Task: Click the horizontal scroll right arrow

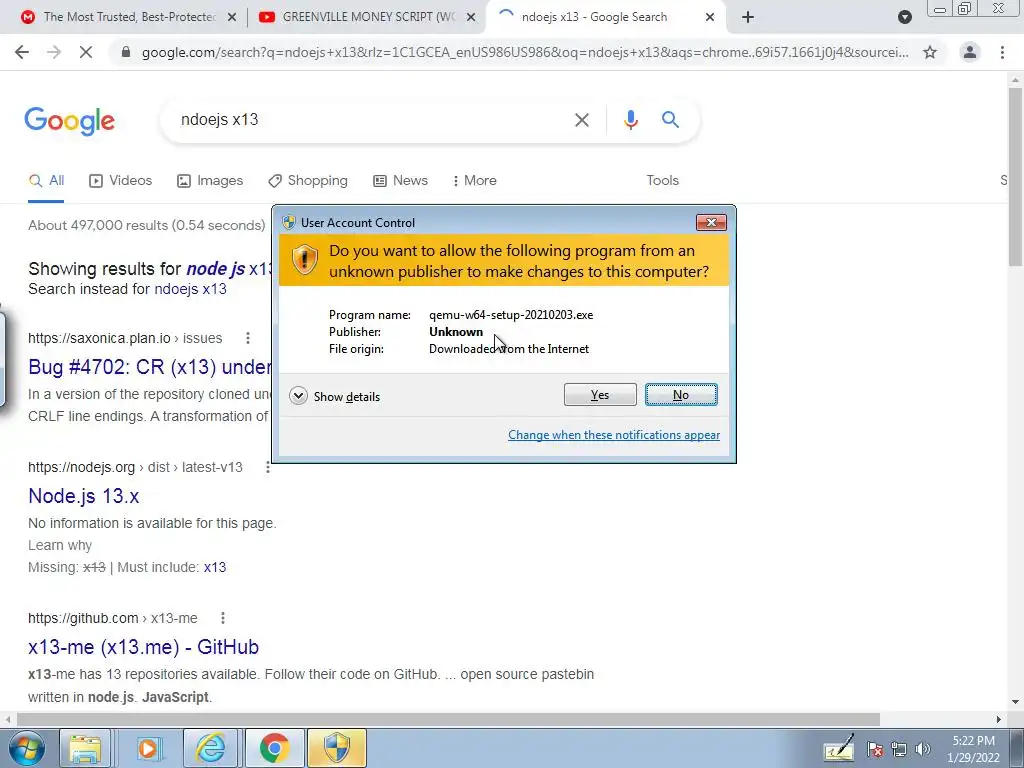Action: (999, 719)
